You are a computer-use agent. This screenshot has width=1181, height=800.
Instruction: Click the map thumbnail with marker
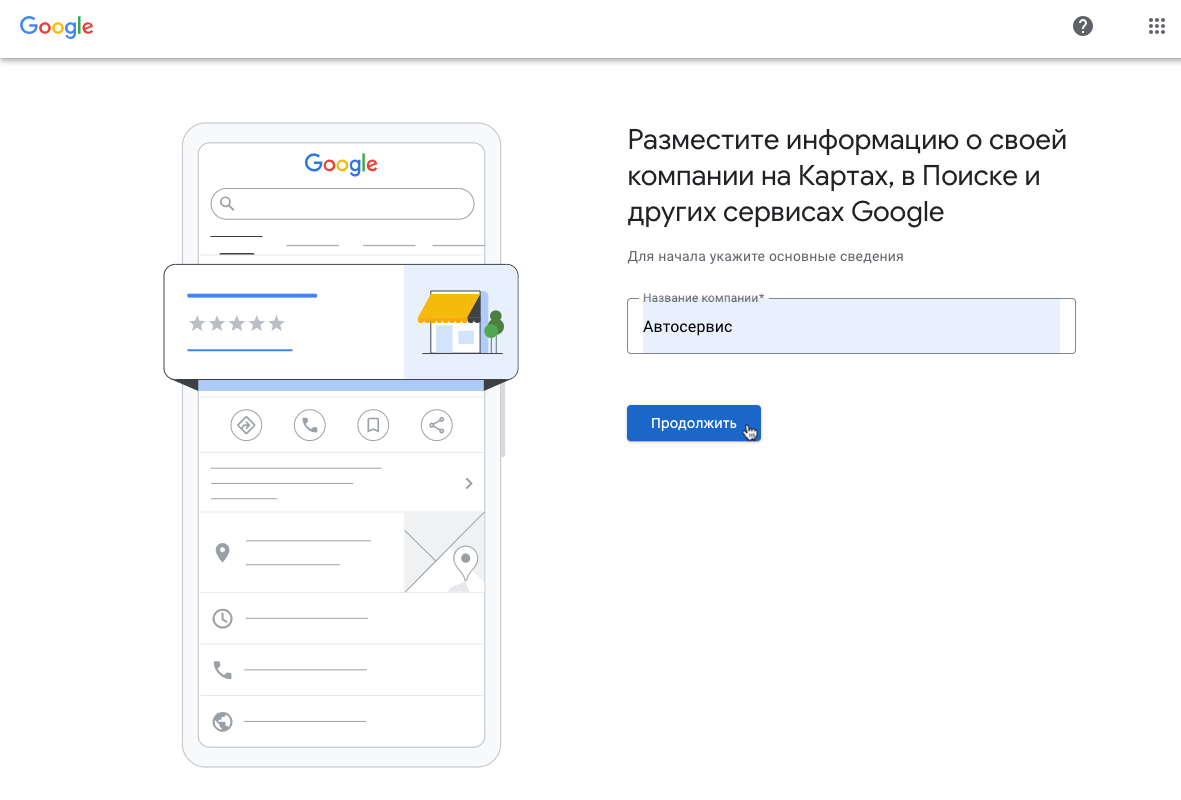444,552
